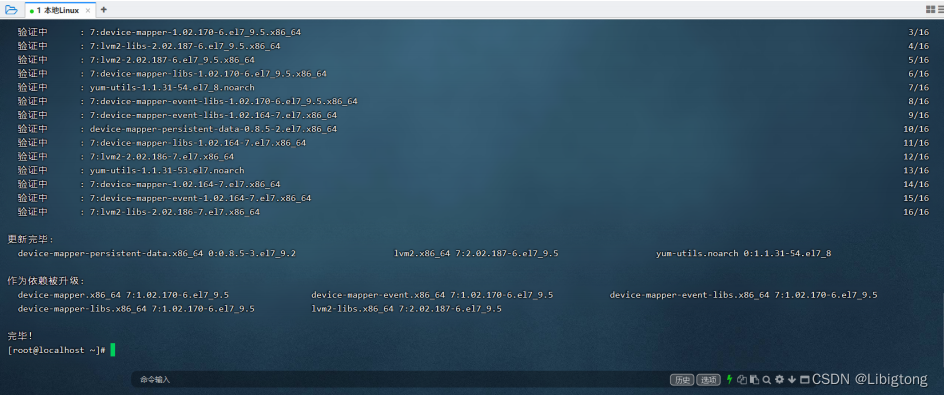The height and width of the screenshot is (397, 944).
Task: Select device-mapper-persistent-data.x86_64 0:0.8.5-3.el7_9.2 entry
Action: coord(157,254)
